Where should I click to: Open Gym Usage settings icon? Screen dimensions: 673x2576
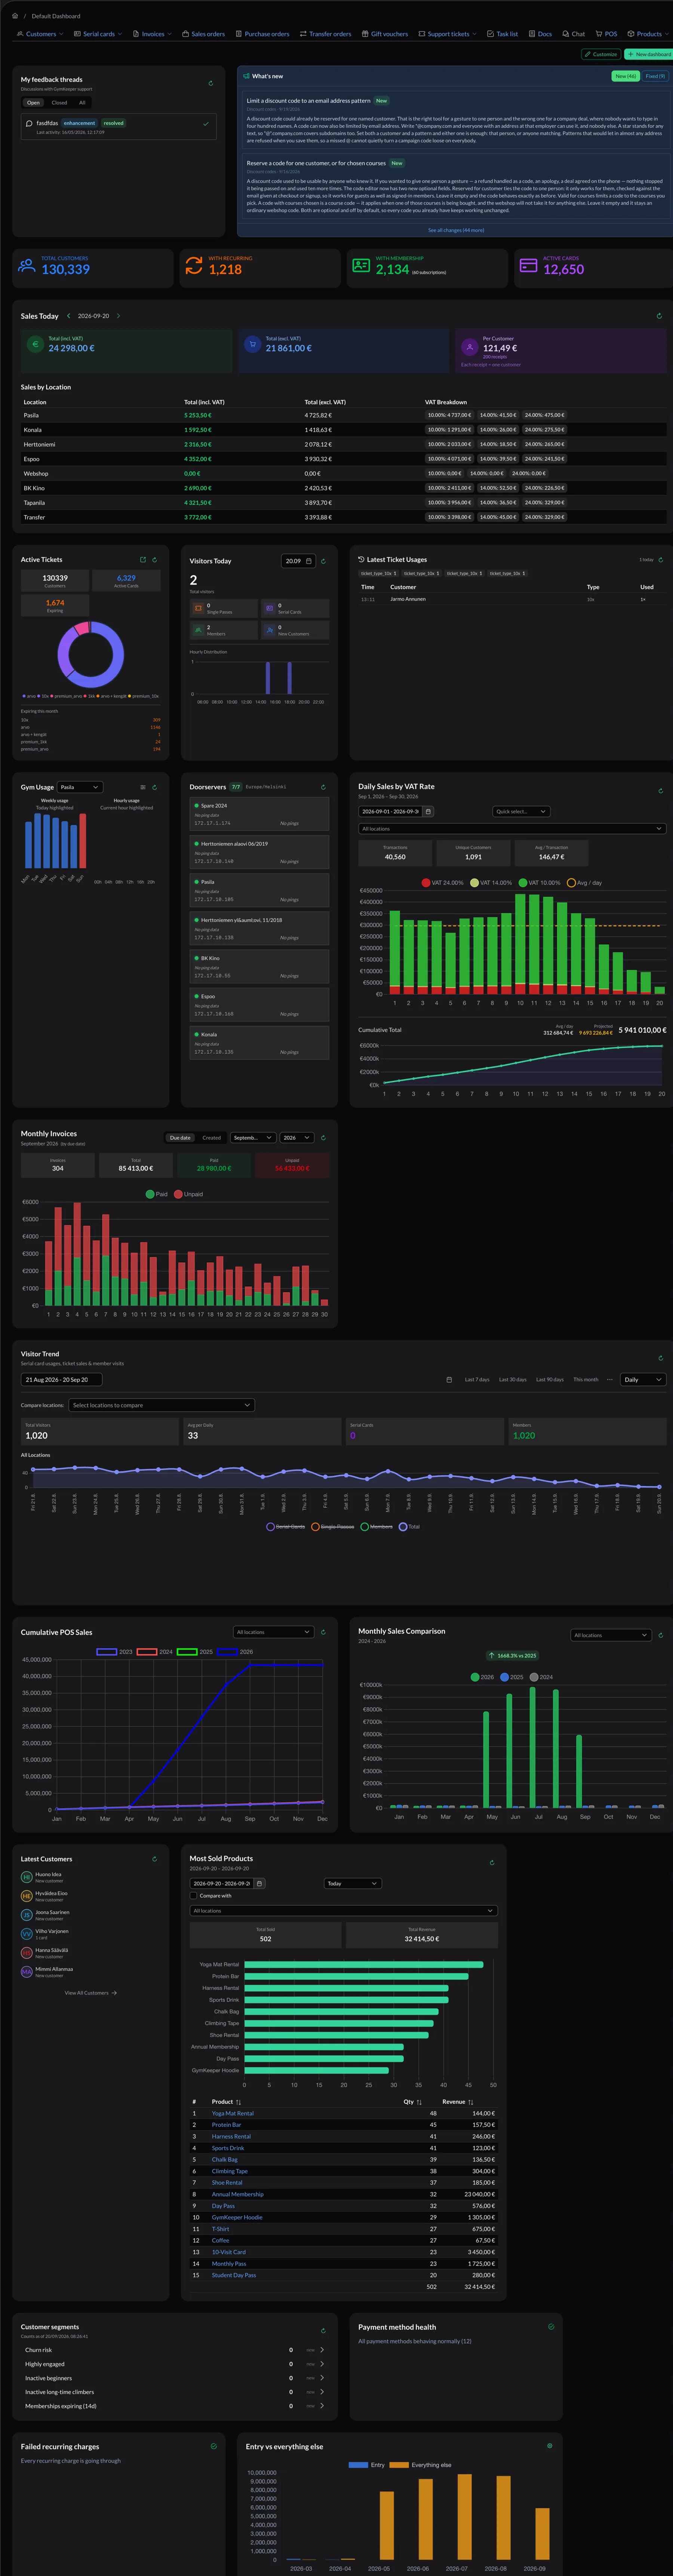pyautogui.click(x=143, y=787)
